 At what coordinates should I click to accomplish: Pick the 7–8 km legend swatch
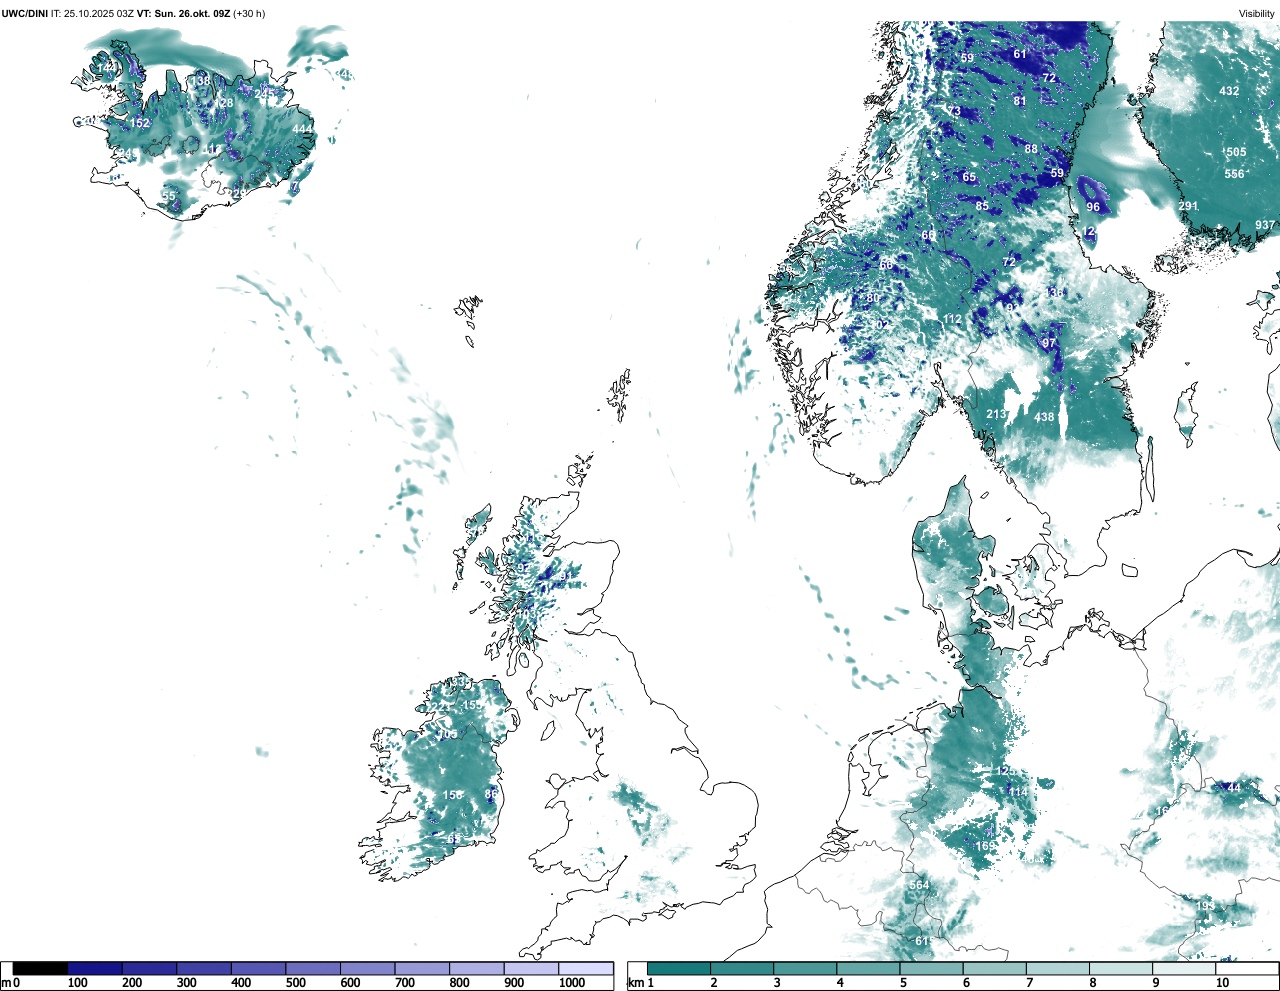(1057, 968)
